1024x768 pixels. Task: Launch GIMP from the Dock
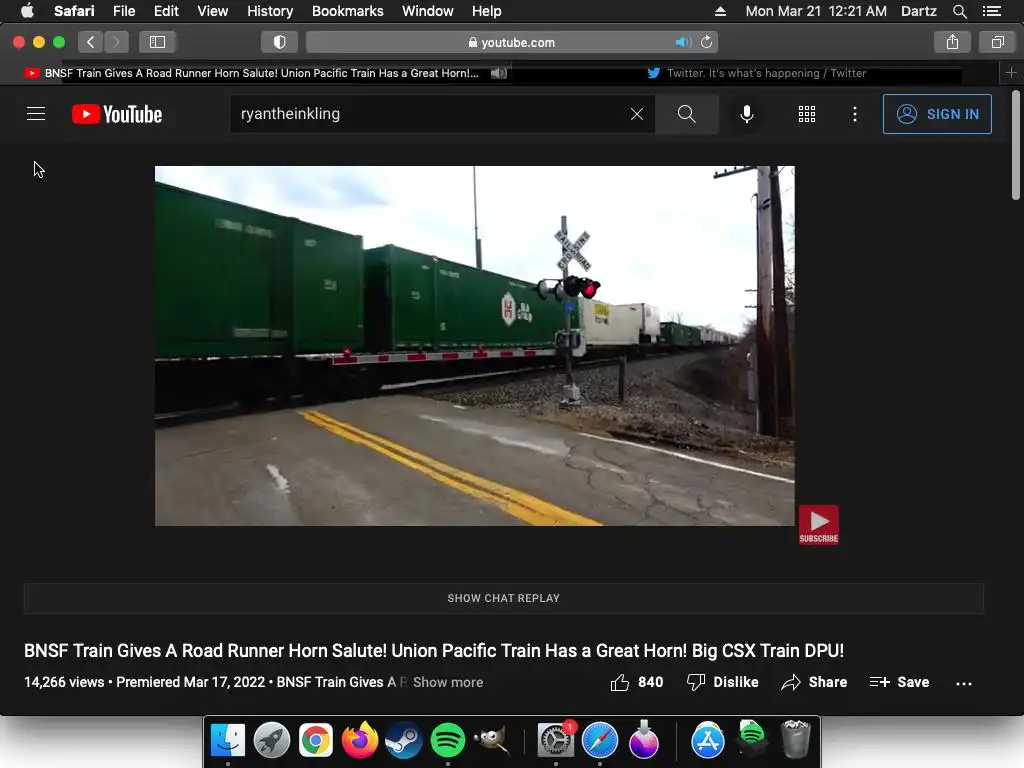click(x=492, y=741)
